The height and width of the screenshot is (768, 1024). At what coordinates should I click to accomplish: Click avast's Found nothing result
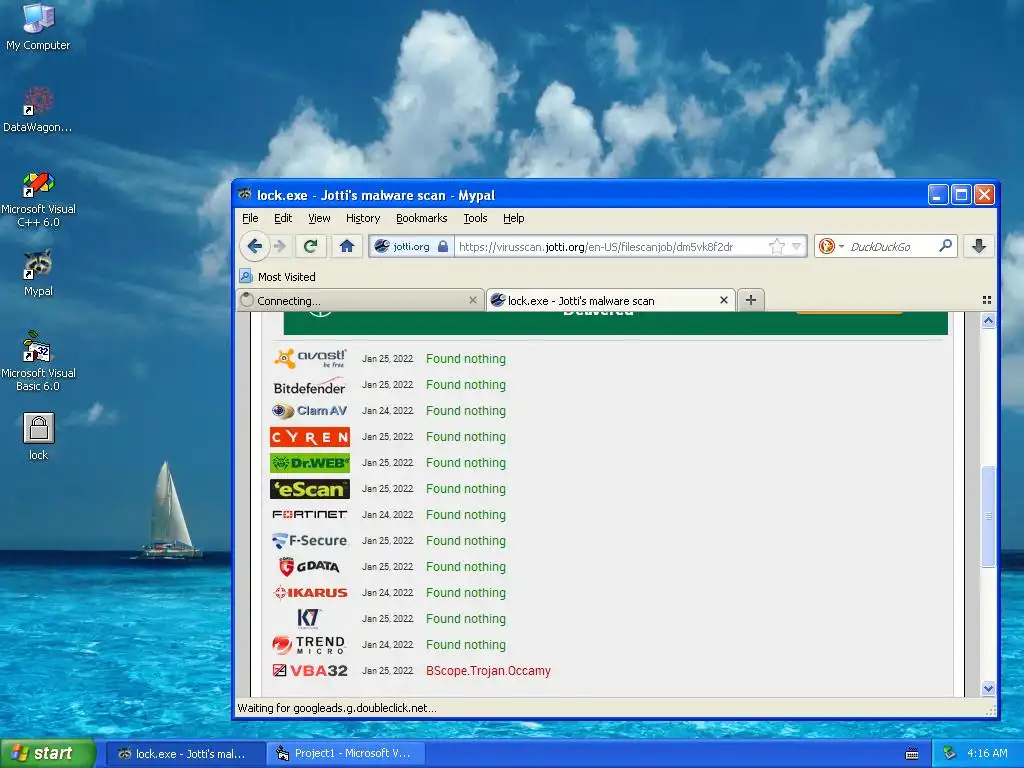[x=466, y=359]
